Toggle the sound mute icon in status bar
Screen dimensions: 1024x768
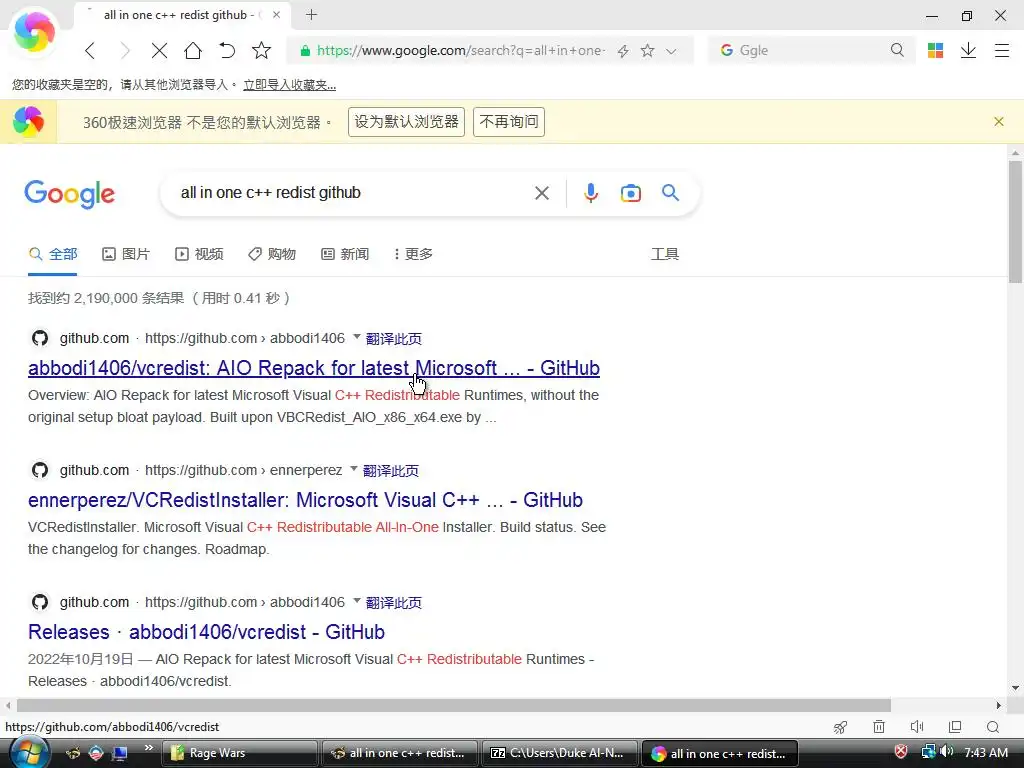(x=917, y=727)
